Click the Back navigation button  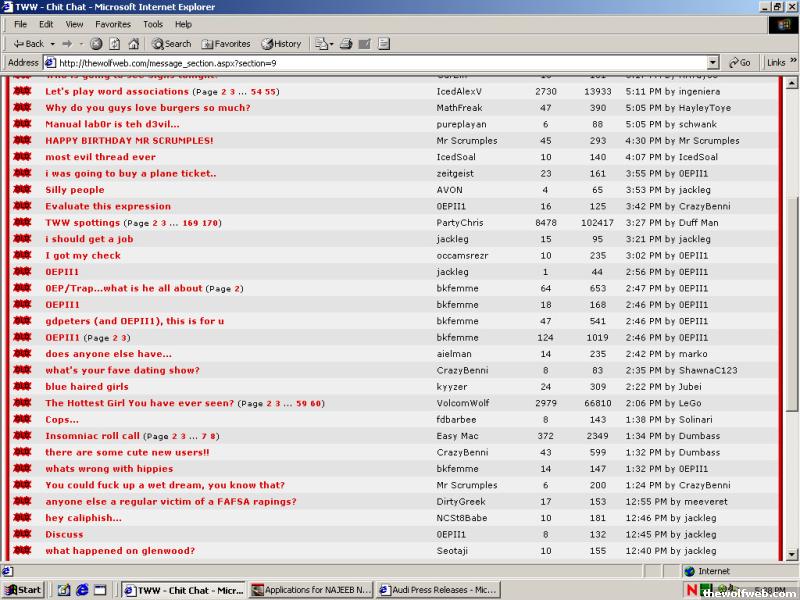click(28, 44)
